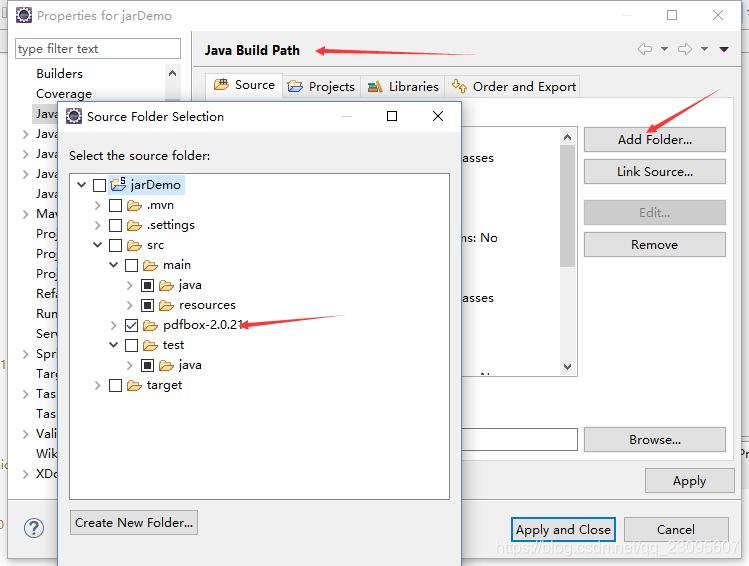Click the Apply and Close button
The width and height of the screenshot is (749, 566).
[x=563, y=530]
